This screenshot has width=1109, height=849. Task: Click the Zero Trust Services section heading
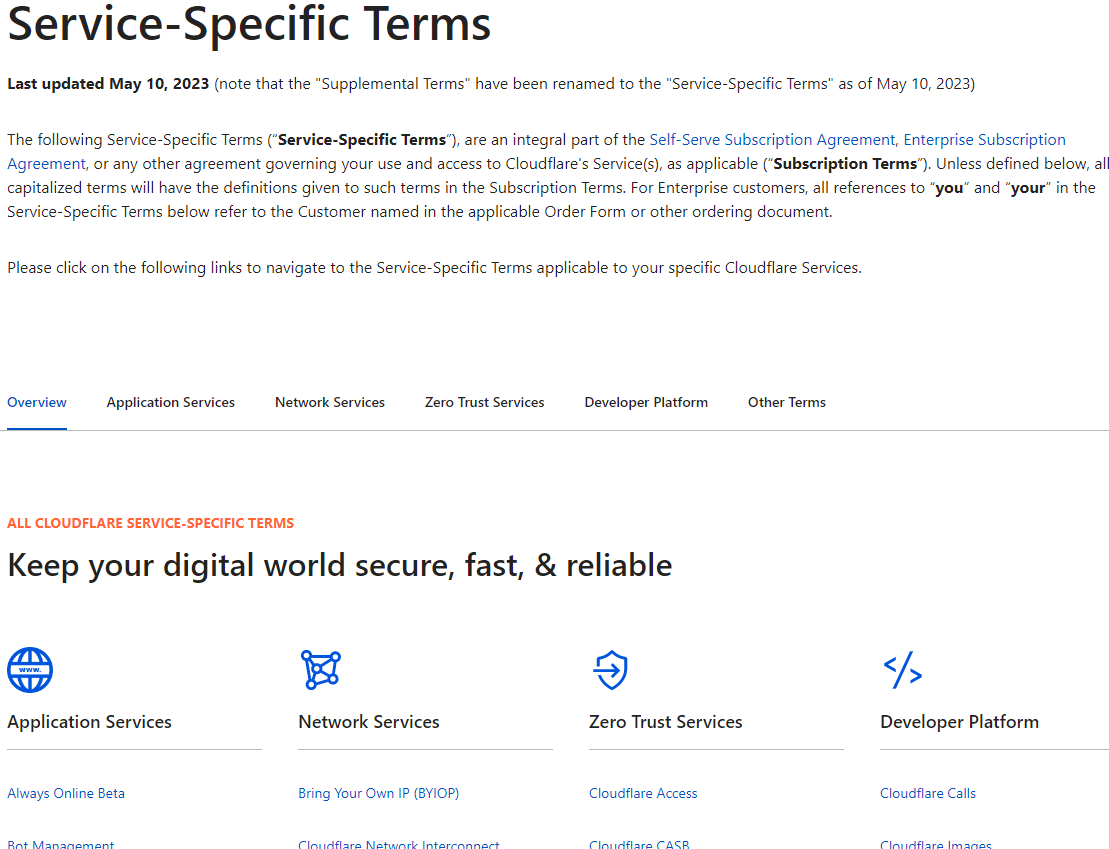(666, 722)
